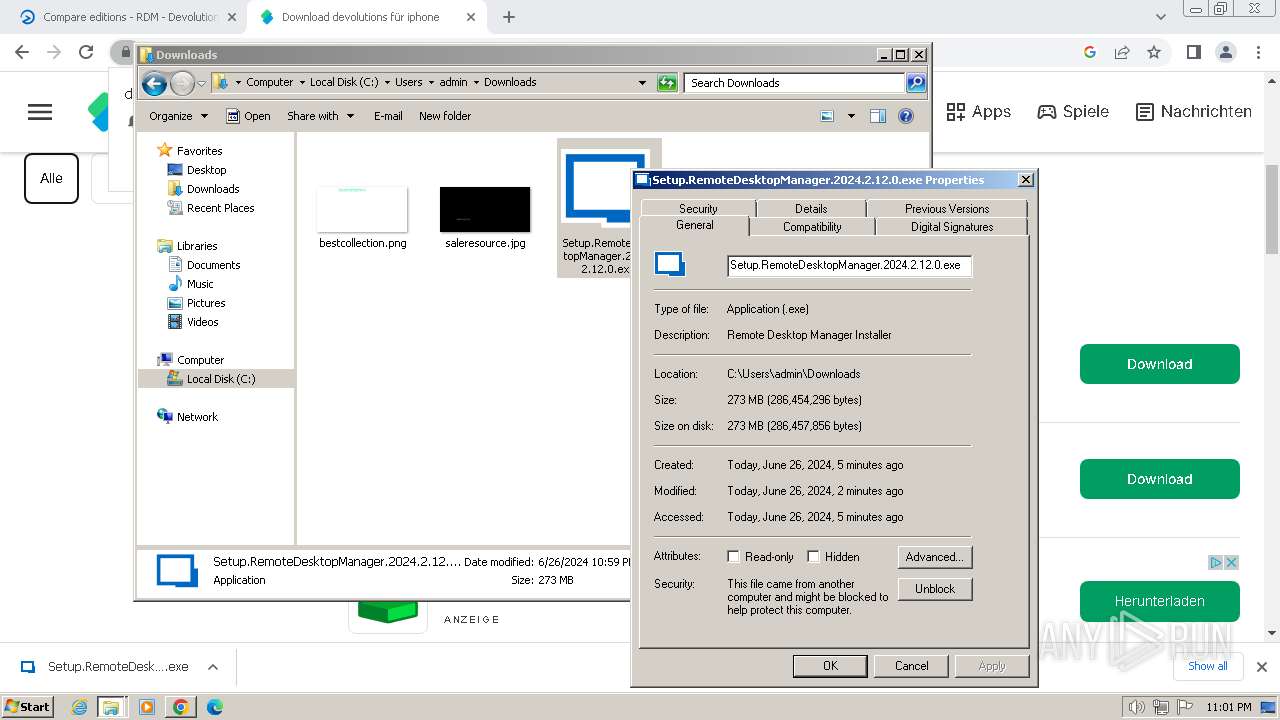Open the Documents library
Viewport: 1280px width, 720px height.
coord(213,265)
